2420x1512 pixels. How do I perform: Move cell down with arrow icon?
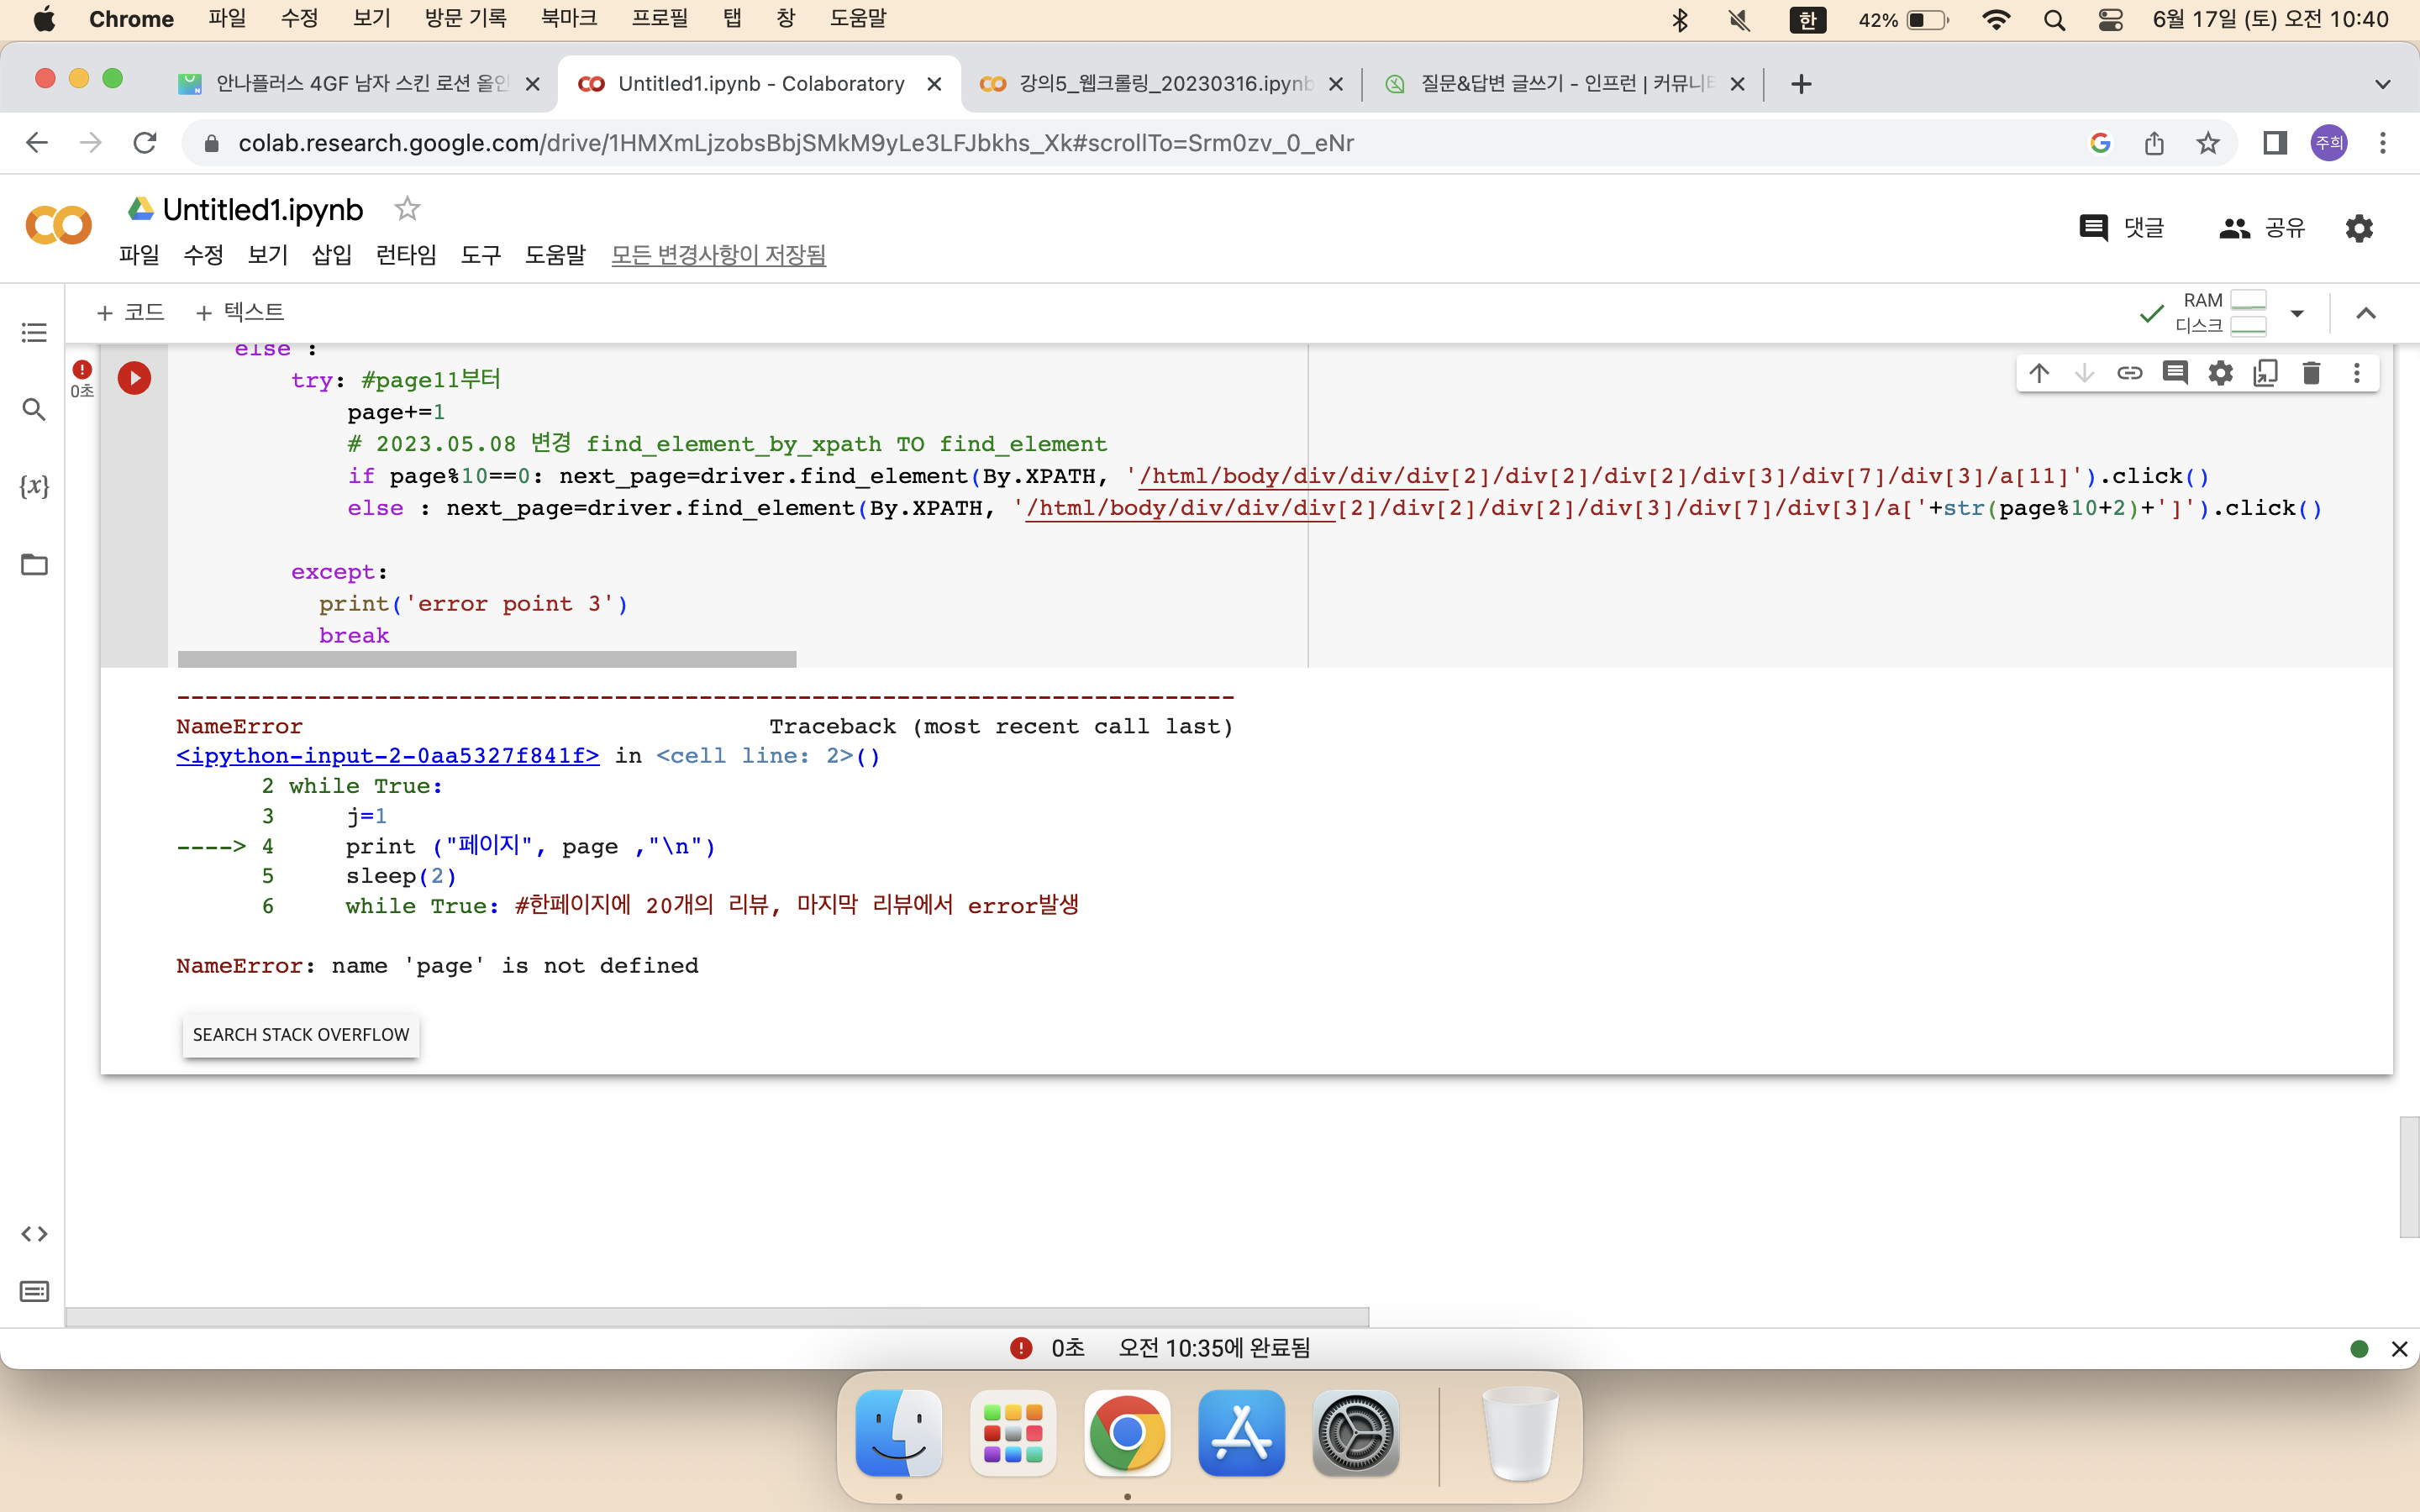[x=2084, y=373]
